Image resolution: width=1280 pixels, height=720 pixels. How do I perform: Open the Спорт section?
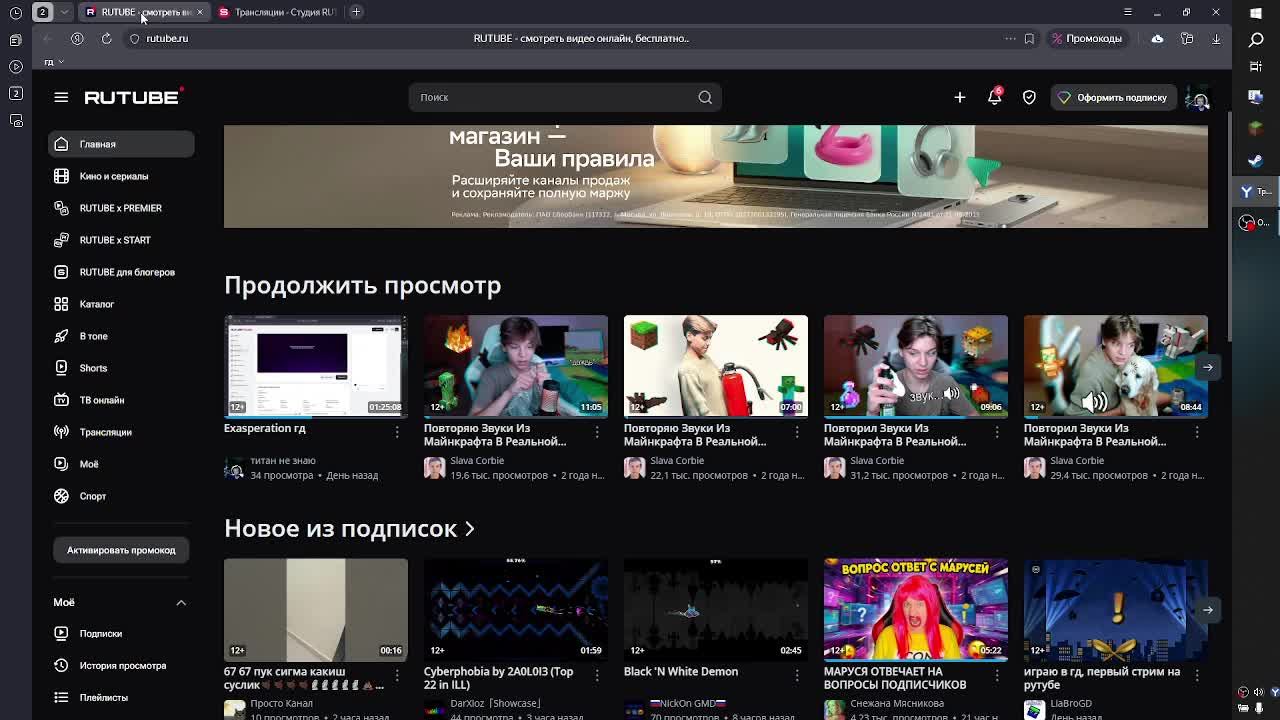121,496
